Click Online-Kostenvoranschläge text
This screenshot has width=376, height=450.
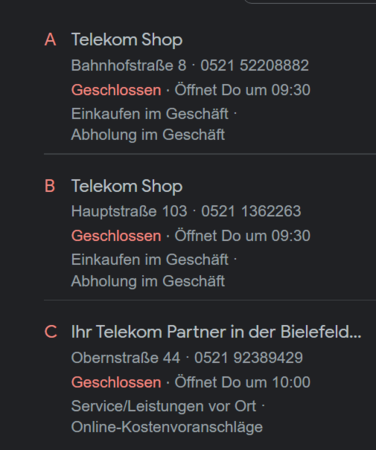pos(167,427)
